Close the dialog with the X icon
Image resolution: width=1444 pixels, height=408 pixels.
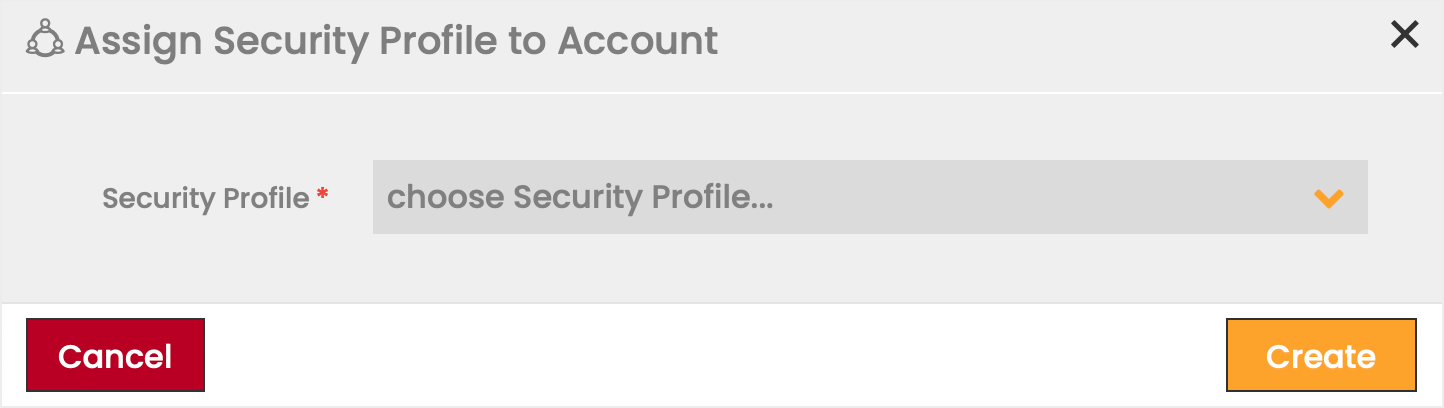1404,35
